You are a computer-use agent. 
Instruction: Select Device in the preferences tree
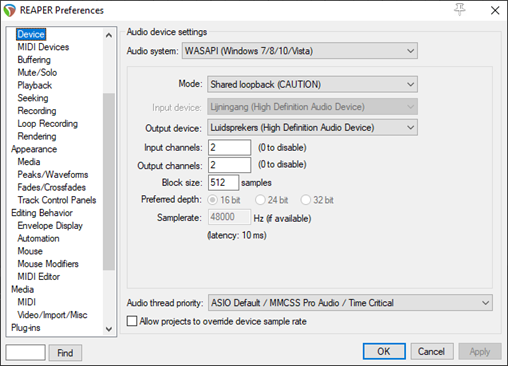[x=31, y=34]
